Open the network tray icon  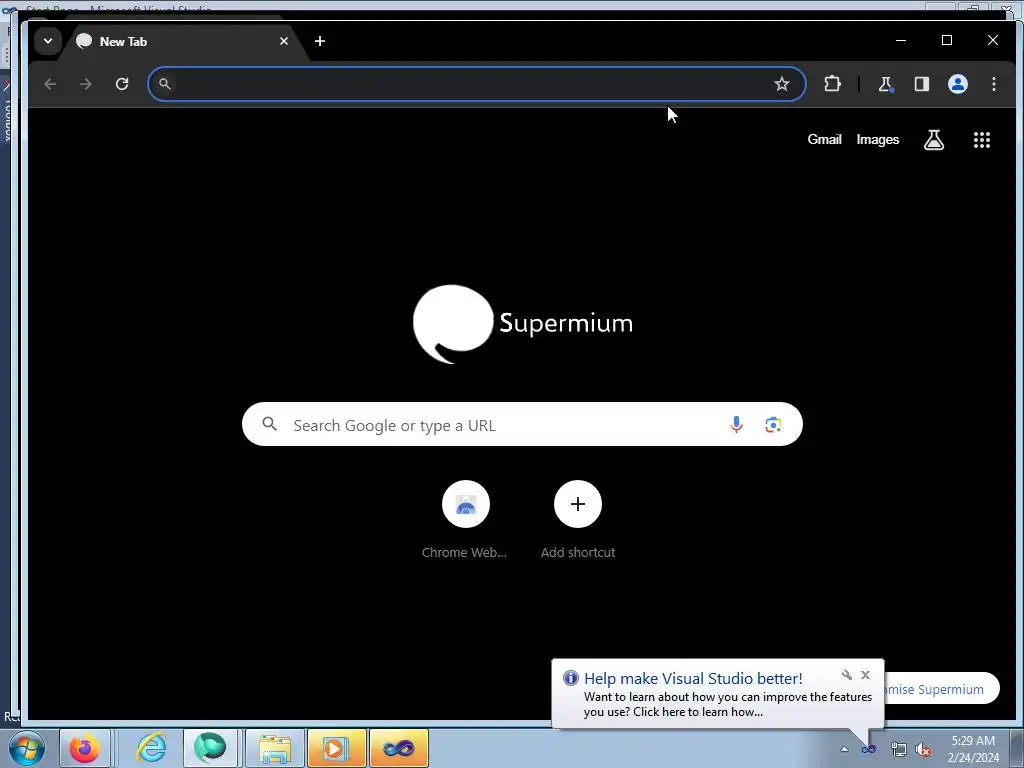pyautogui.click(x=899, y=749)
